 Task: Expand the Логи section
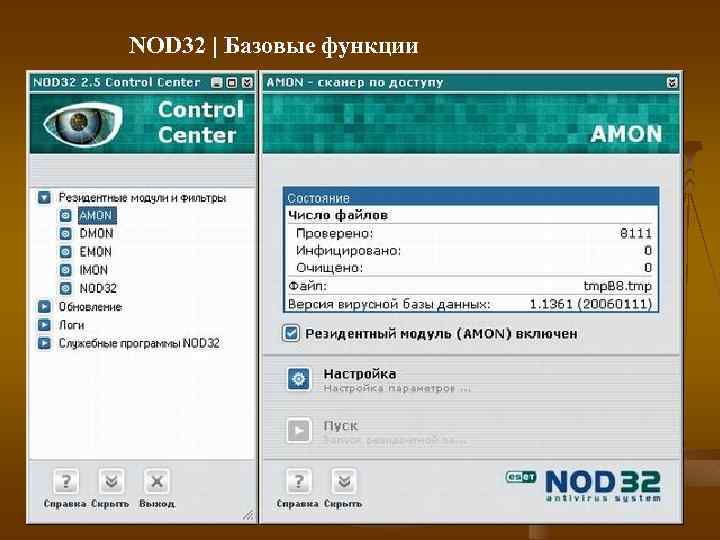coord(44,325)
